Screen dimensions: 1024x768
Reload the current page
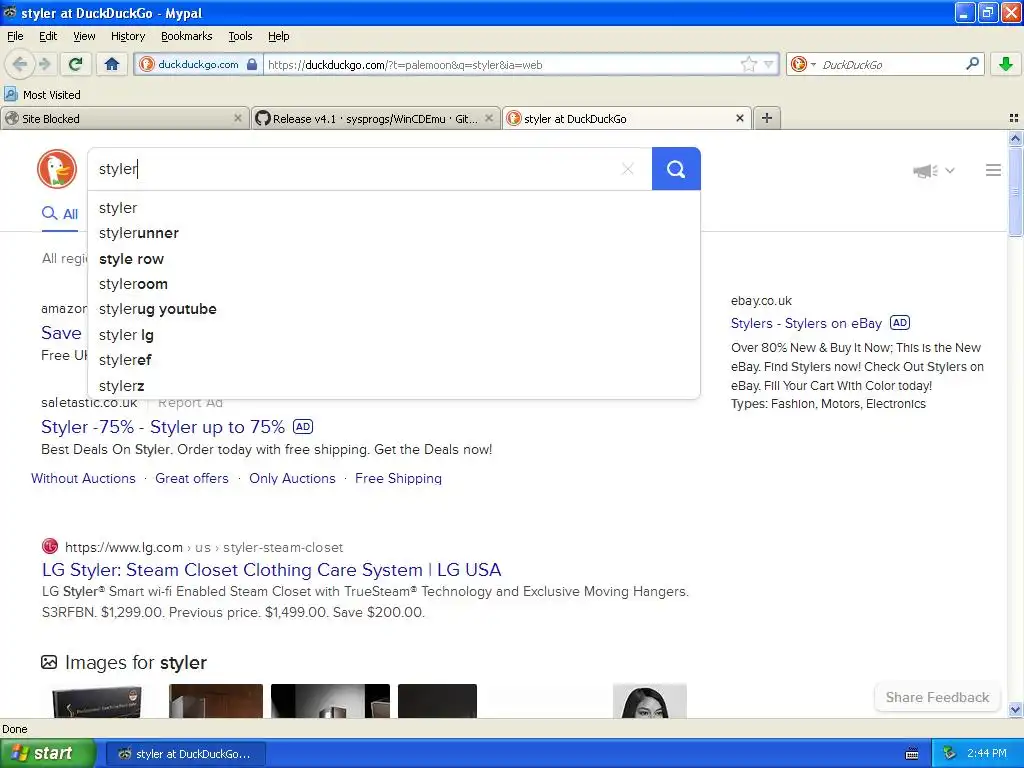click(76, 64)
